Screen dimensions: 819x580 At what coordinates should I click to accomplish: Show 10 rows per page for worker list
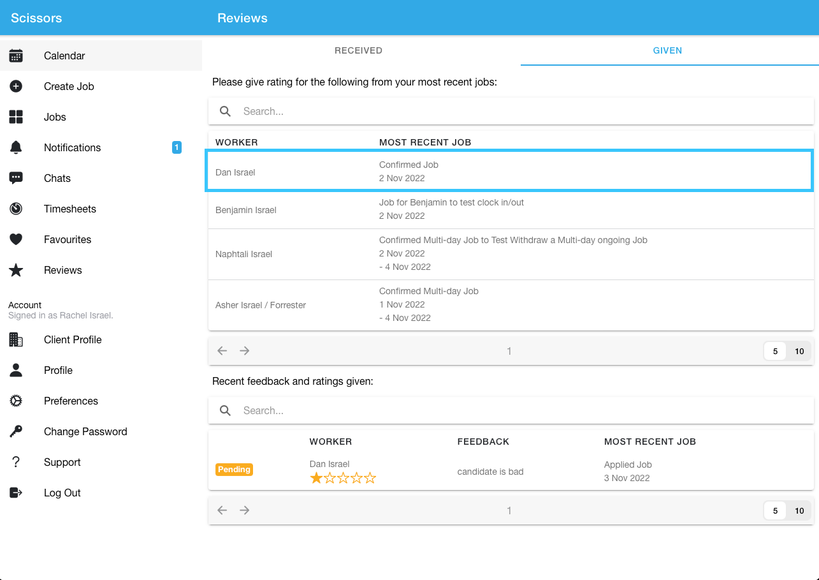pyautogui.click(x=799, y=351)
